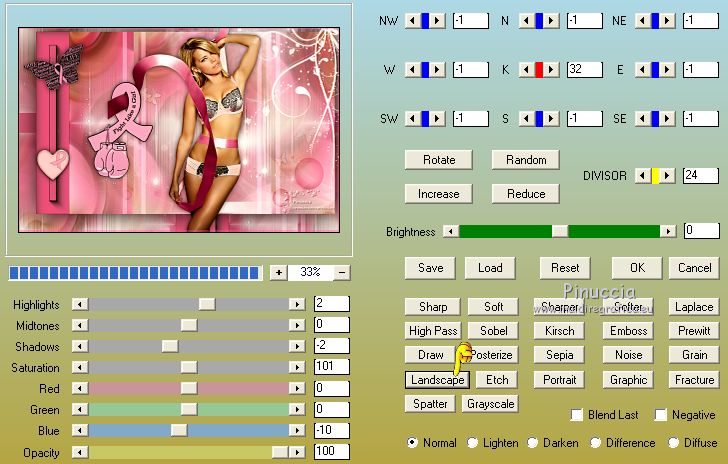Select the Diffuse blend mode
This screenshot has width=728, height=464.
tap(674, 443)
